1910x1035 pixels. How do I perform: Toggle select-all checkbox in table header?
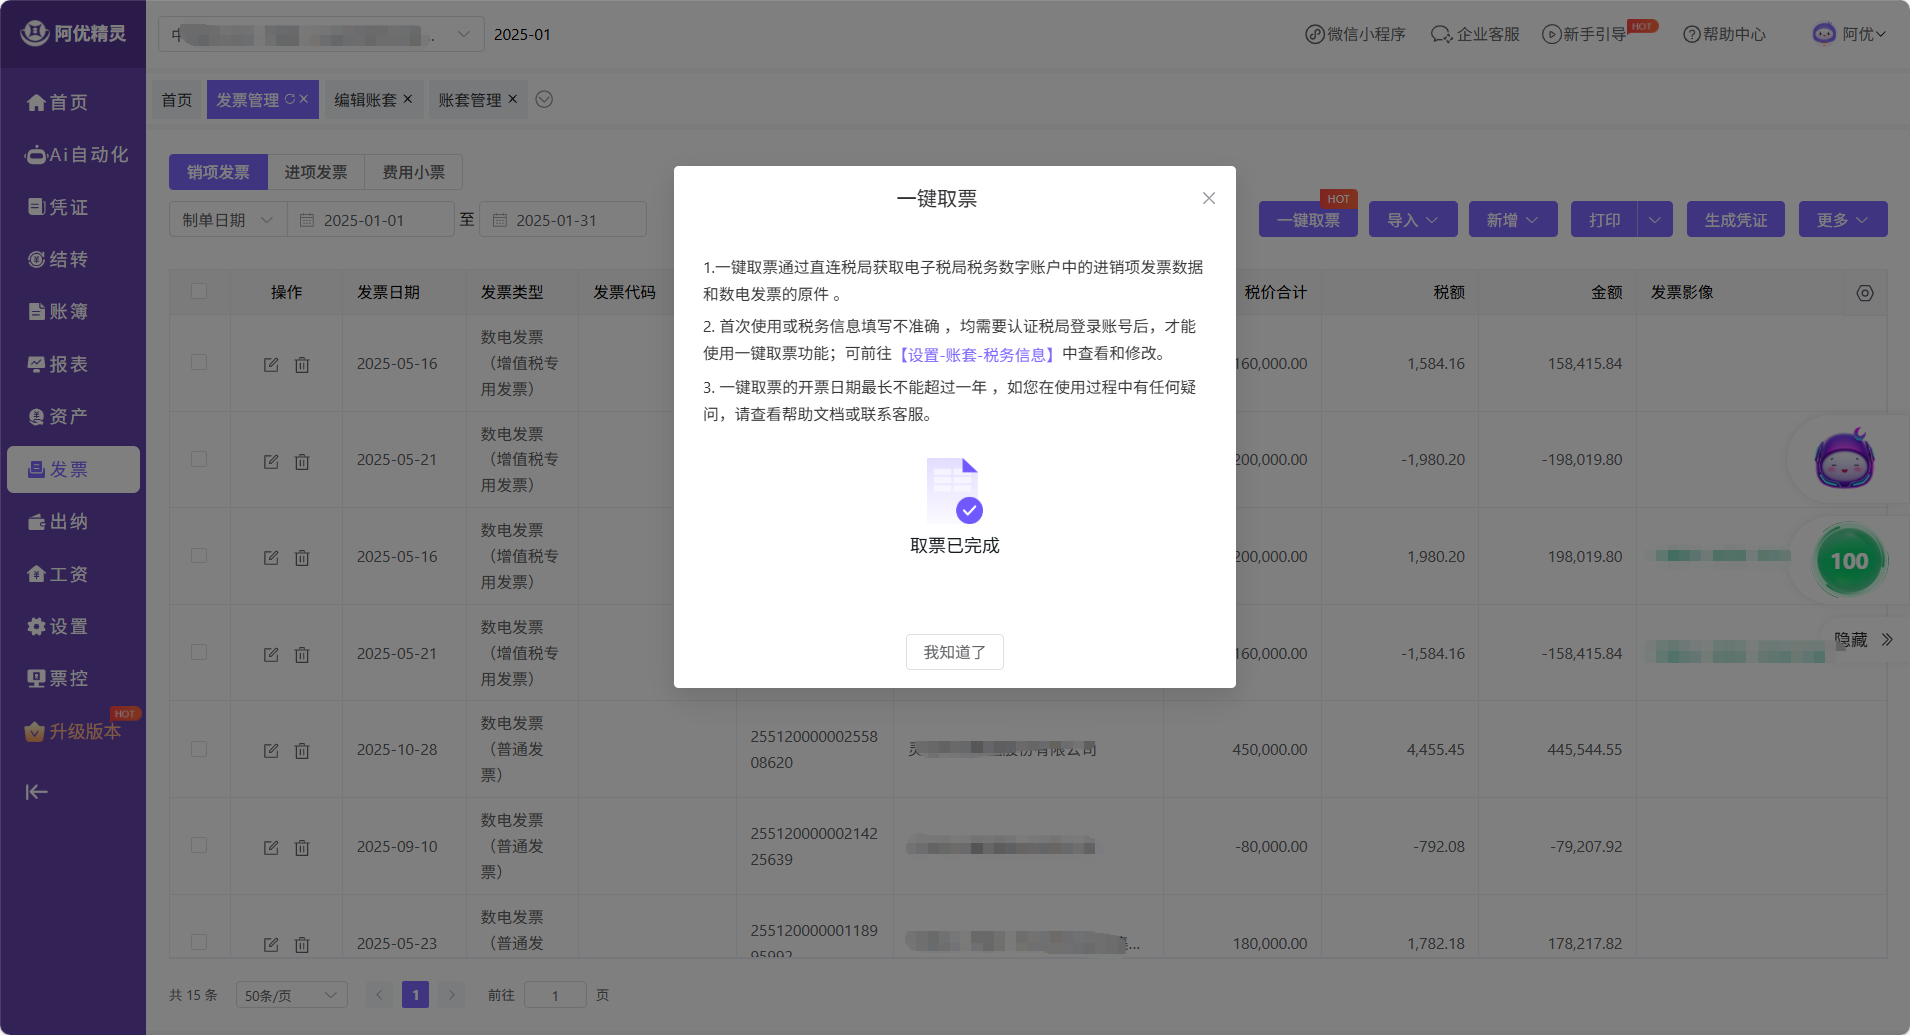click(x=199, y=291)
